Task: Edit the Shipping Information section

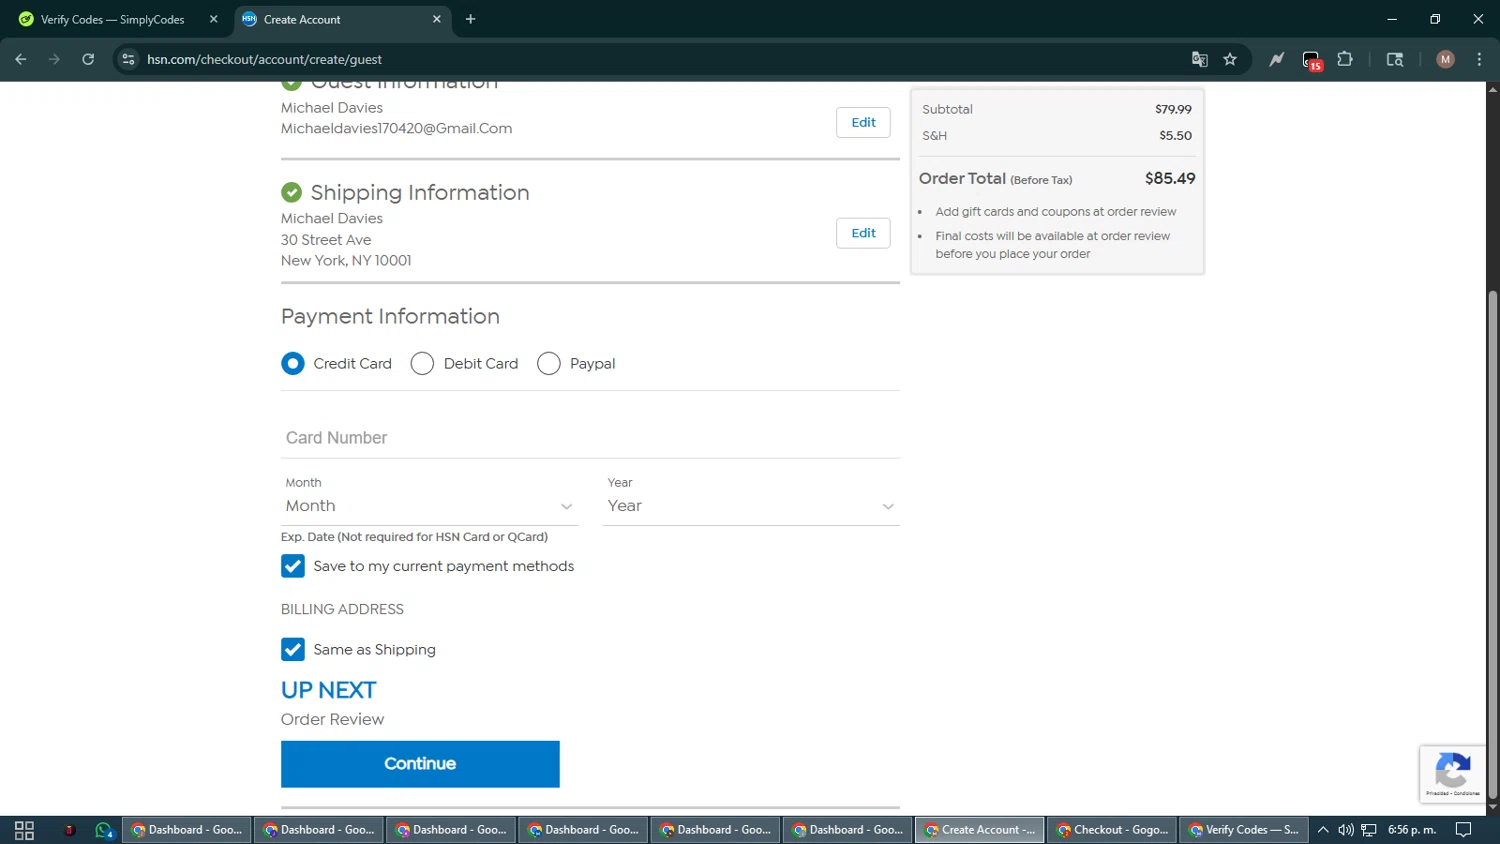Action: pos(863,233)
